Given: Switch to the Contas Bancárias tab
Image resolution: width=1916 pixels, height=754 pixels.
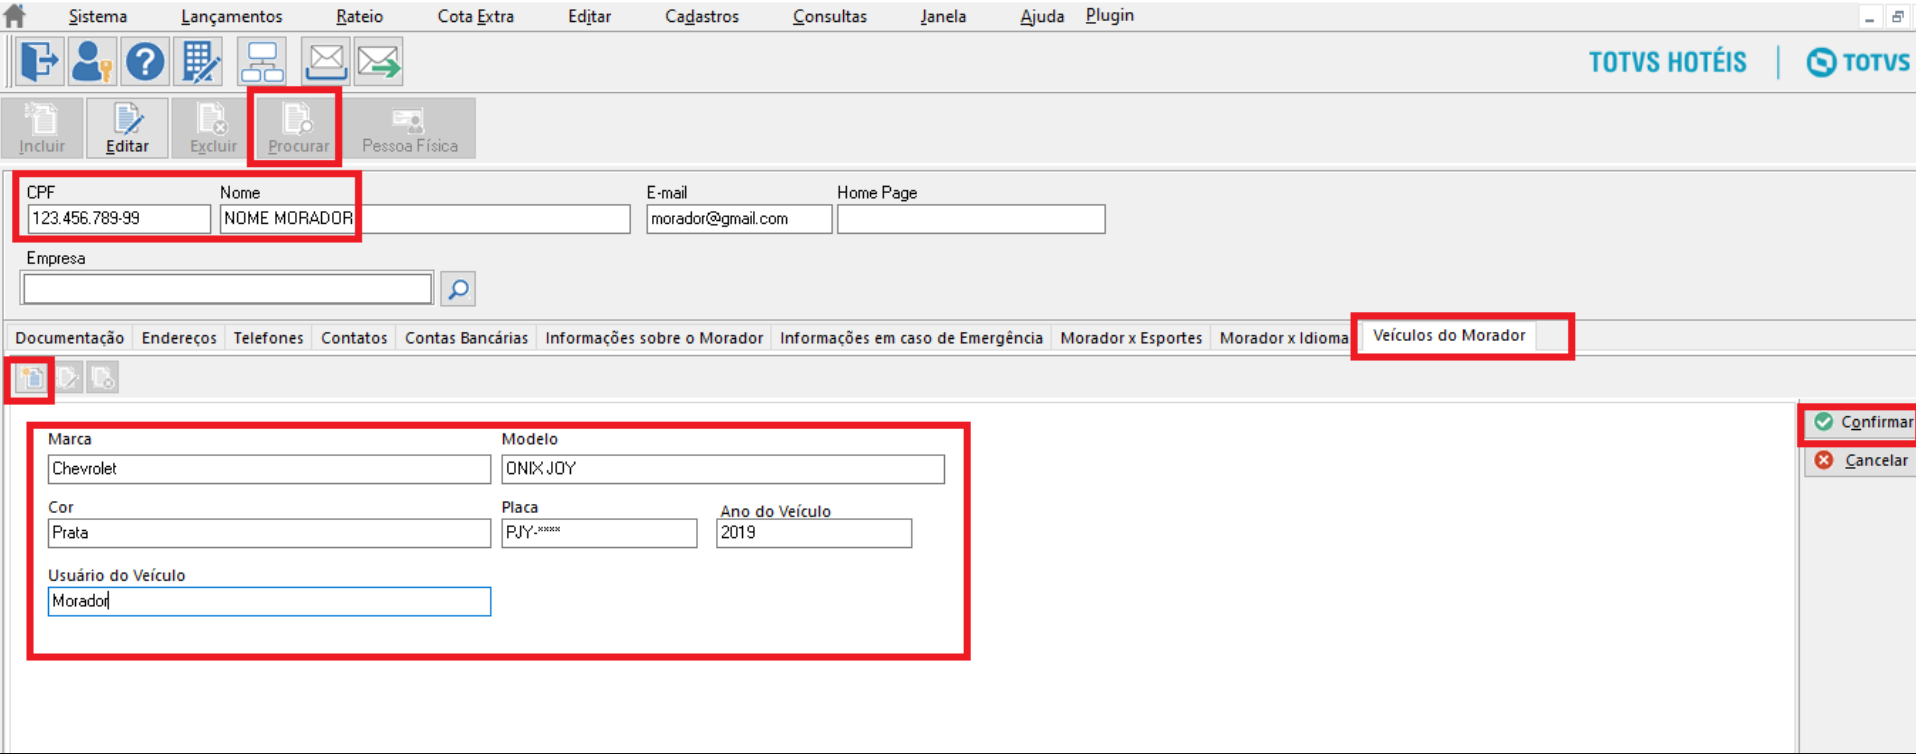Looking at the screenshot, I should coord(466,338).
